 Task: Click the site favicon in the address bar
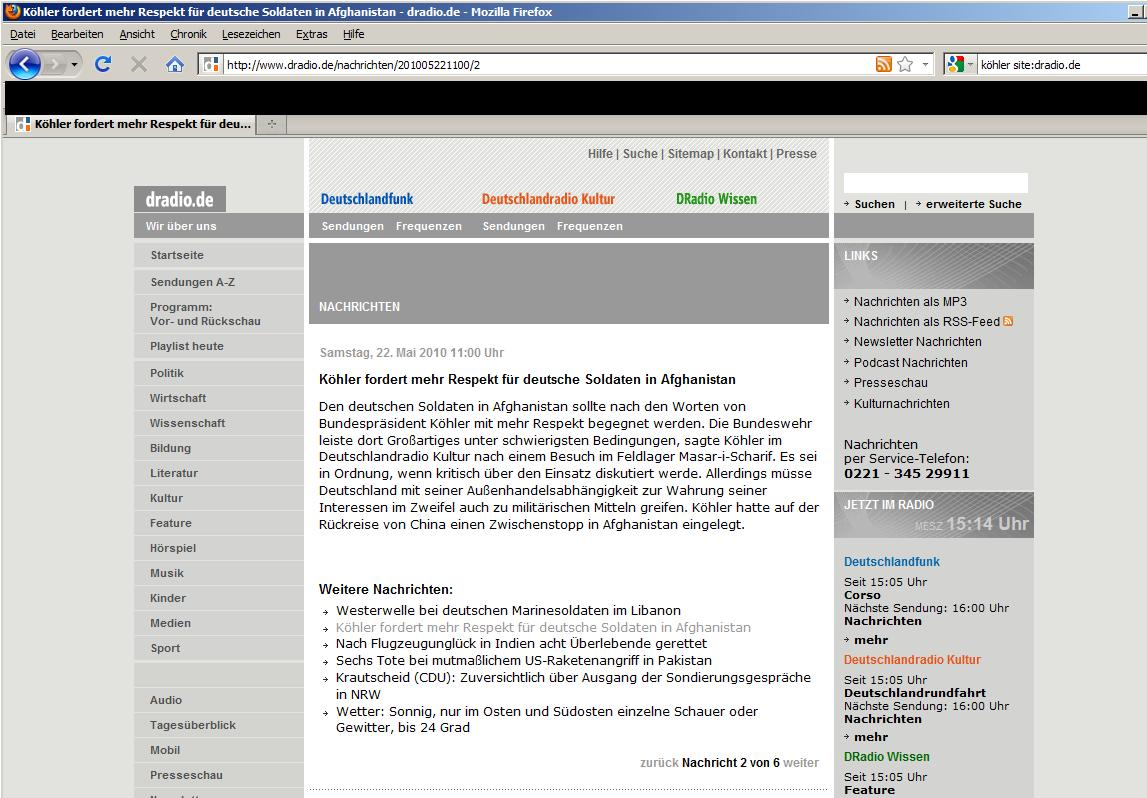(x=211, y=64)
